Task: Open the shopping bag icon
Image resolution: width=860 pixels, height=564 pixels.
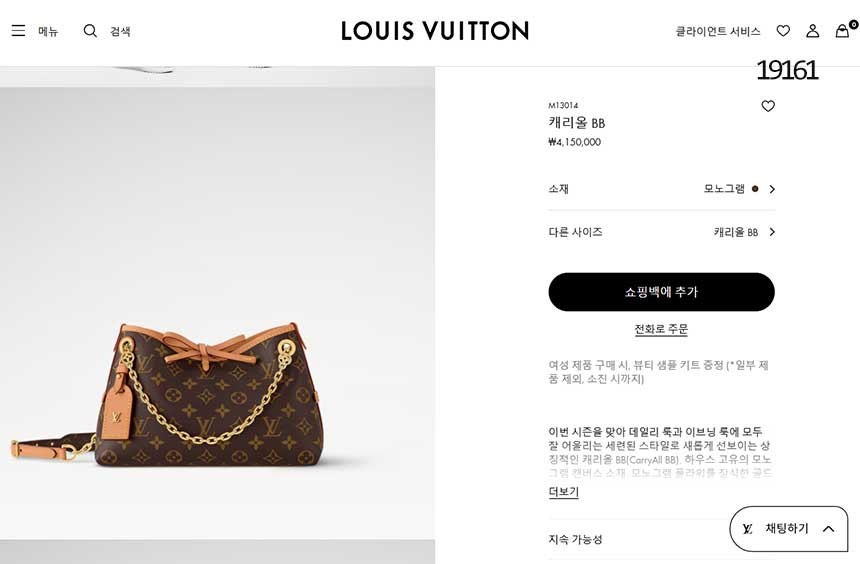Action: pyautogui.click(x=842, y=31)
